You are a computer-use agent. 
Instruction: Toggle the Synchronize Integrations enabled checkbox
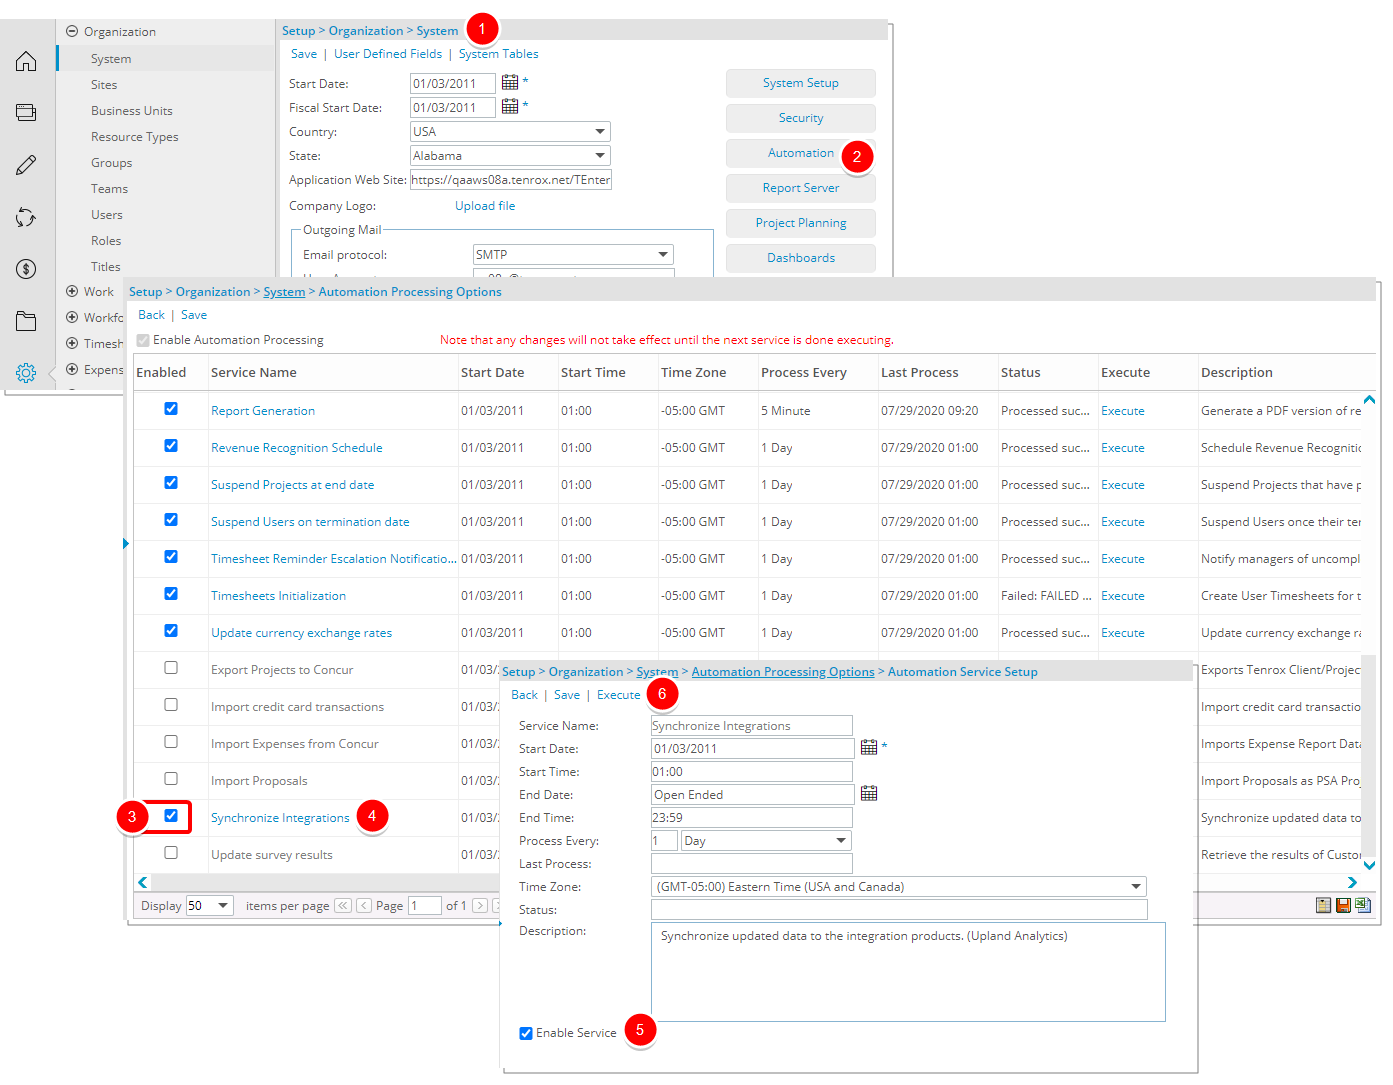171,816
